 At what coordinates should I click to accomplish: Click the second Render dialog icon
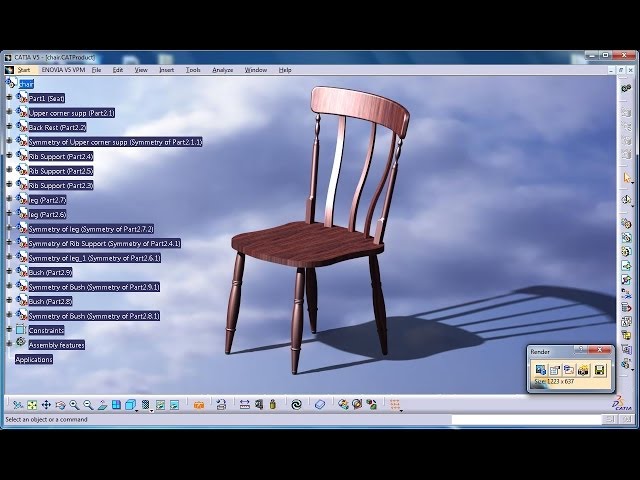click(555, 370)
